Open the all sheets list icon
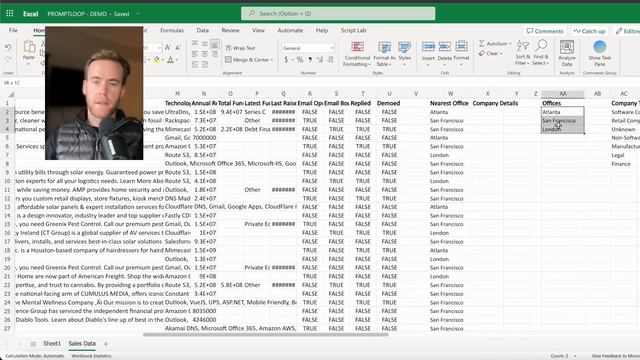This screenshot has height=360, width=640. point(33,344)
